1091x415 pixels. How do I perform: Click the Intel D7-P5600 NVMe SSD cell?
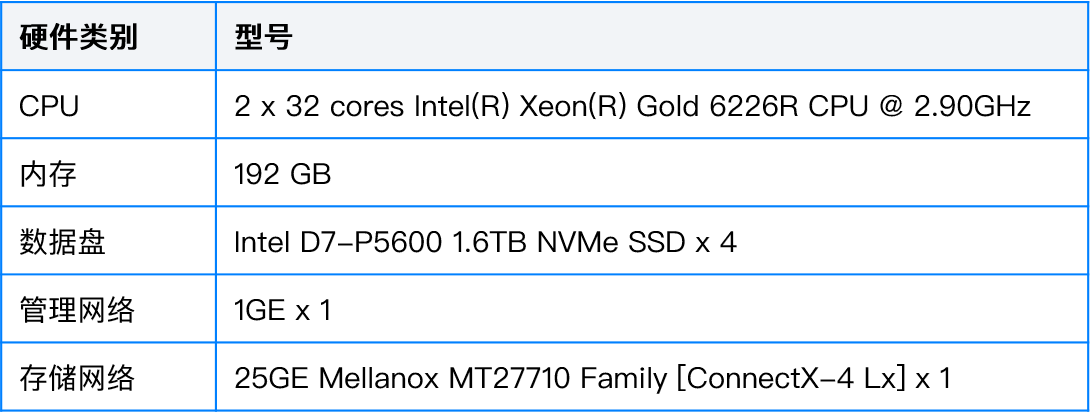tap(486, 242)
